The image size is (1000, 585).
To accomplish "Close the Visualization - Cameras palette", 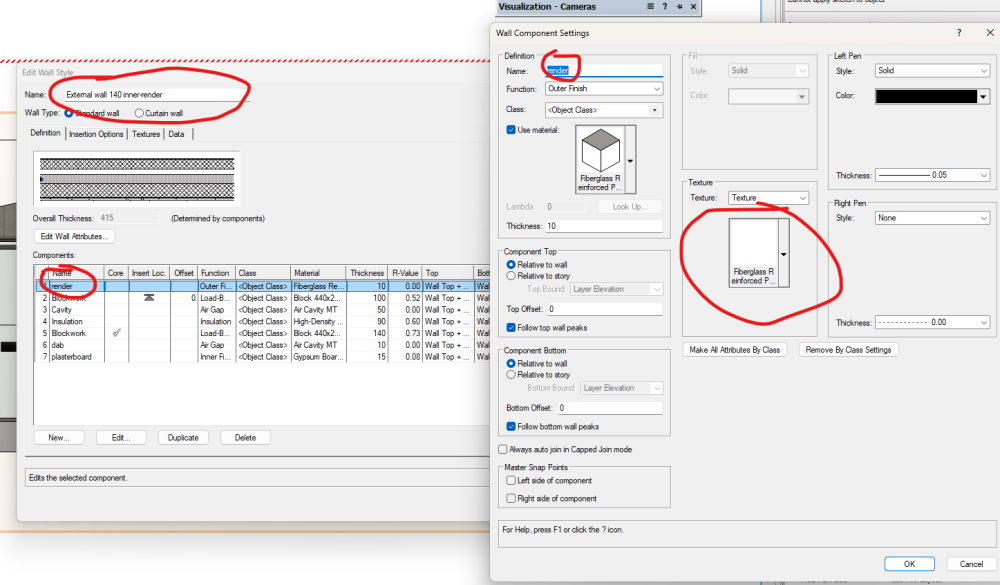I will click(693, 7).
